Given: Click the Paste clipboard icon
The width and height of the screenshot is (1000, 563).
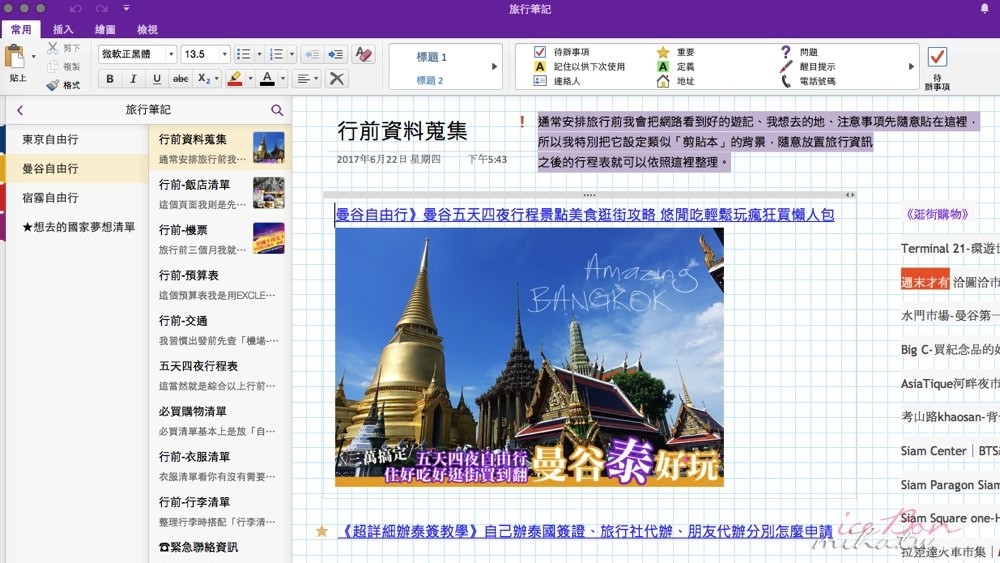Looking at the screenshot, I should coord(15,56).
